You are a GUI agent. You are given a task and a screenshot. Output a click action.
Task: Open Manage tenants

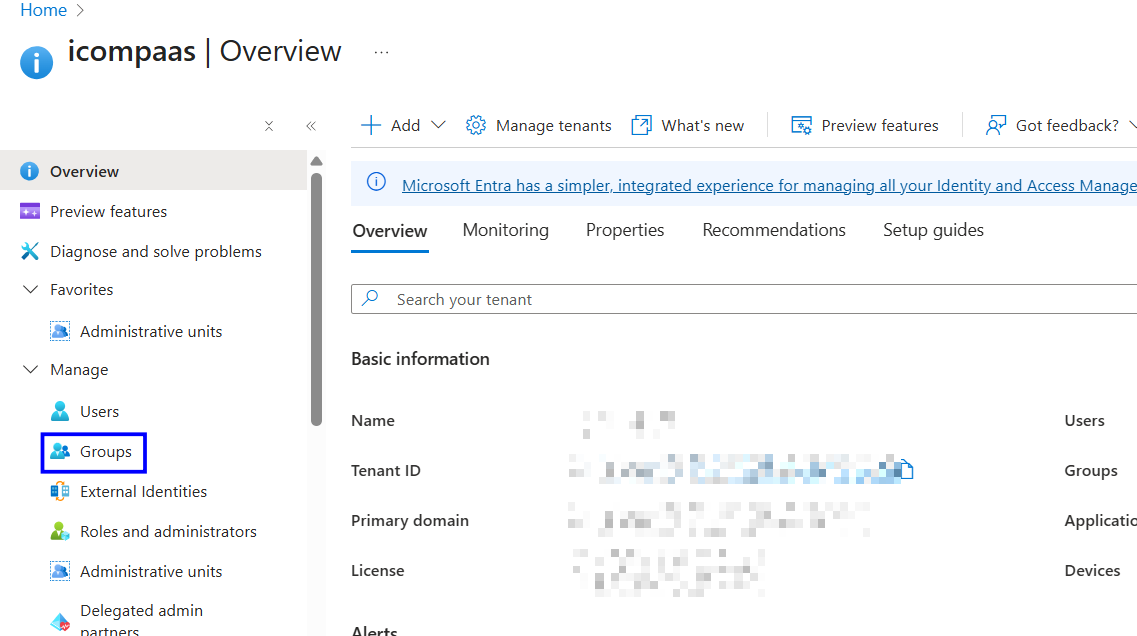click(x=553, y=125)
